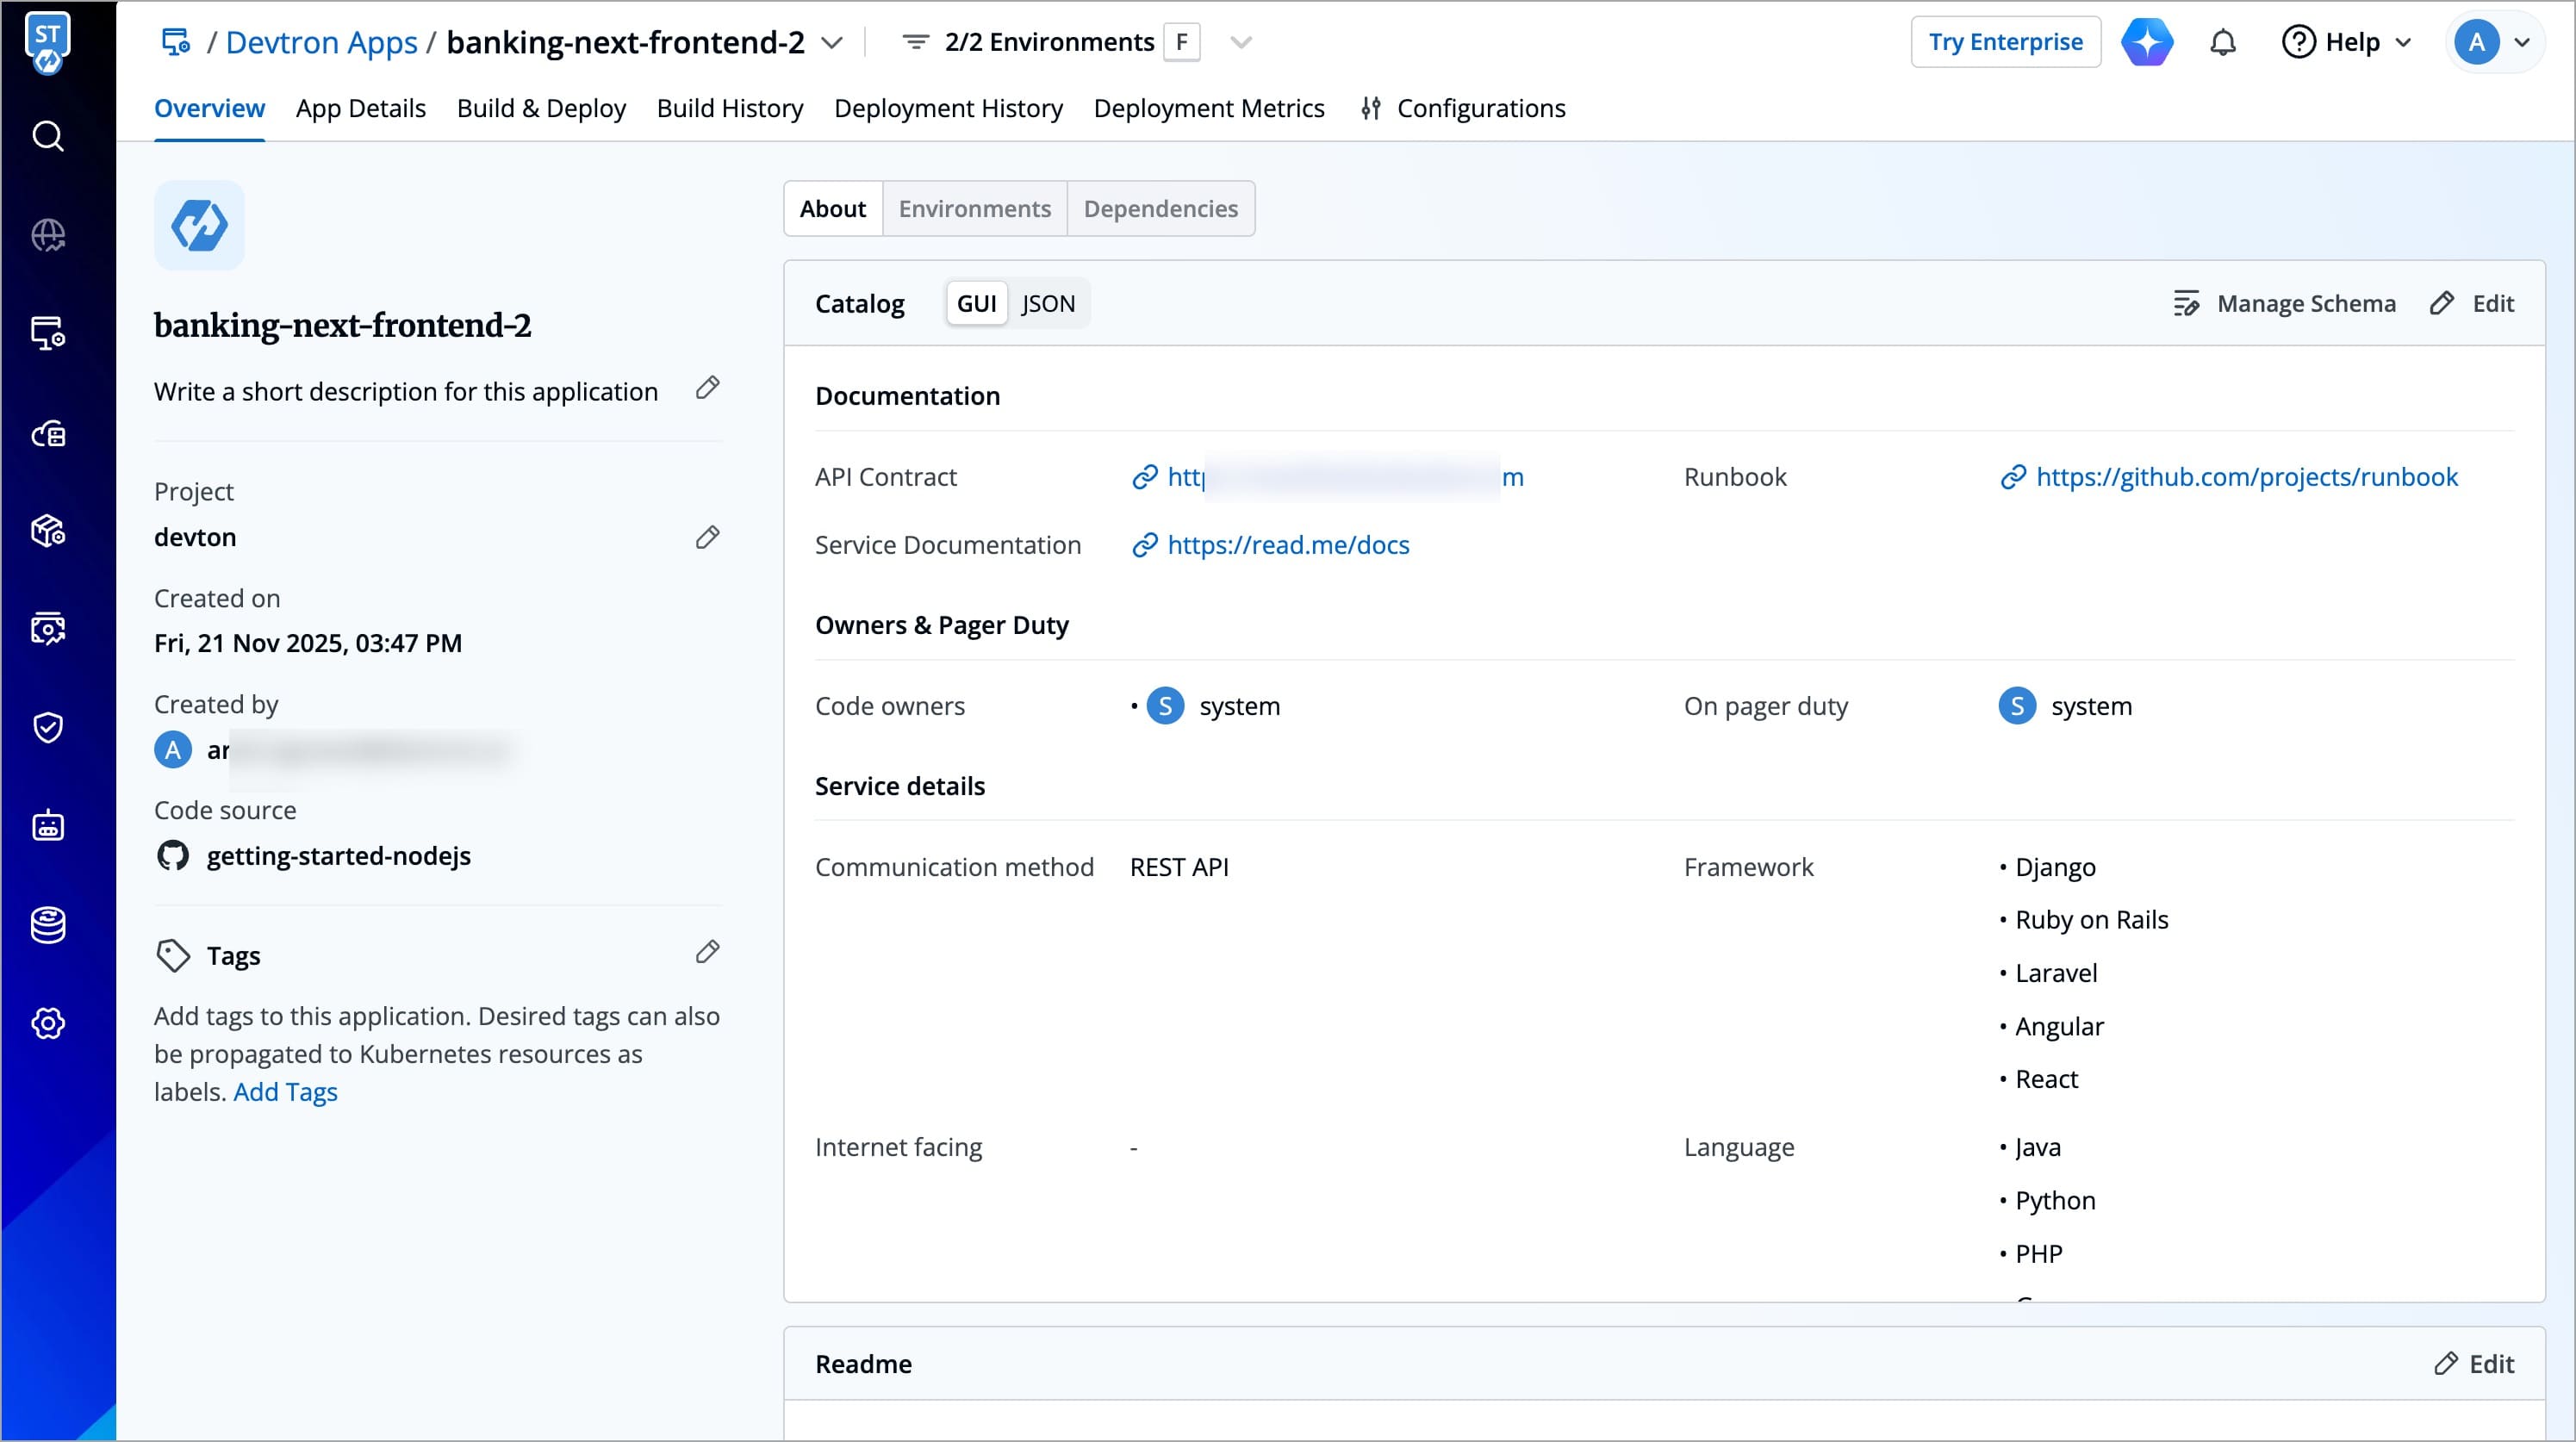Click the Add Tags link
The image size is (2576, 1442).
[285, 1092]
